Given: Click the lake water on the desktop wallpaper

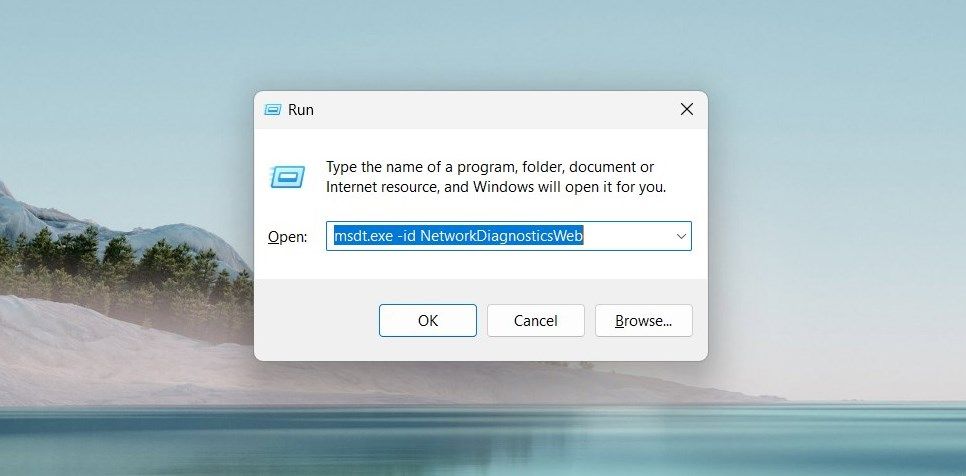Looking at the screenshot, I should tap(483, 440).
